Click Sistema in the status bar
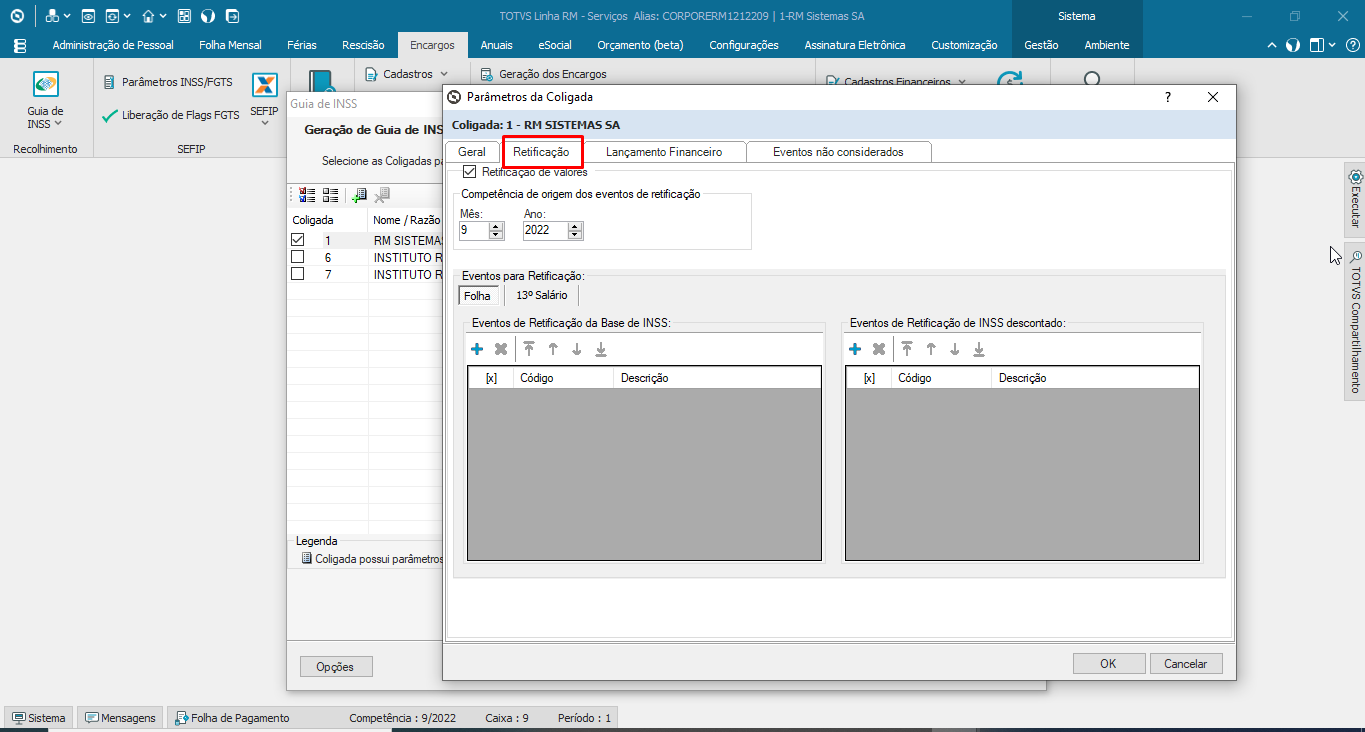The image size is (1365, 732). click(39, 718)
